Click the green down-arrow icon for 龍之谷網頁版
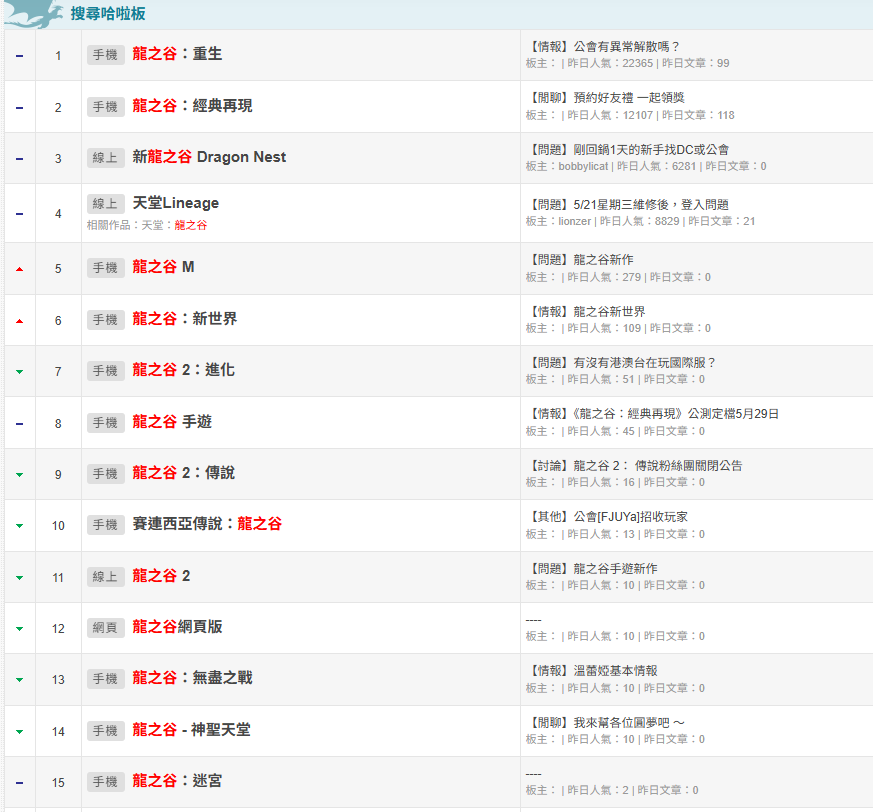 tap(19, 629)
